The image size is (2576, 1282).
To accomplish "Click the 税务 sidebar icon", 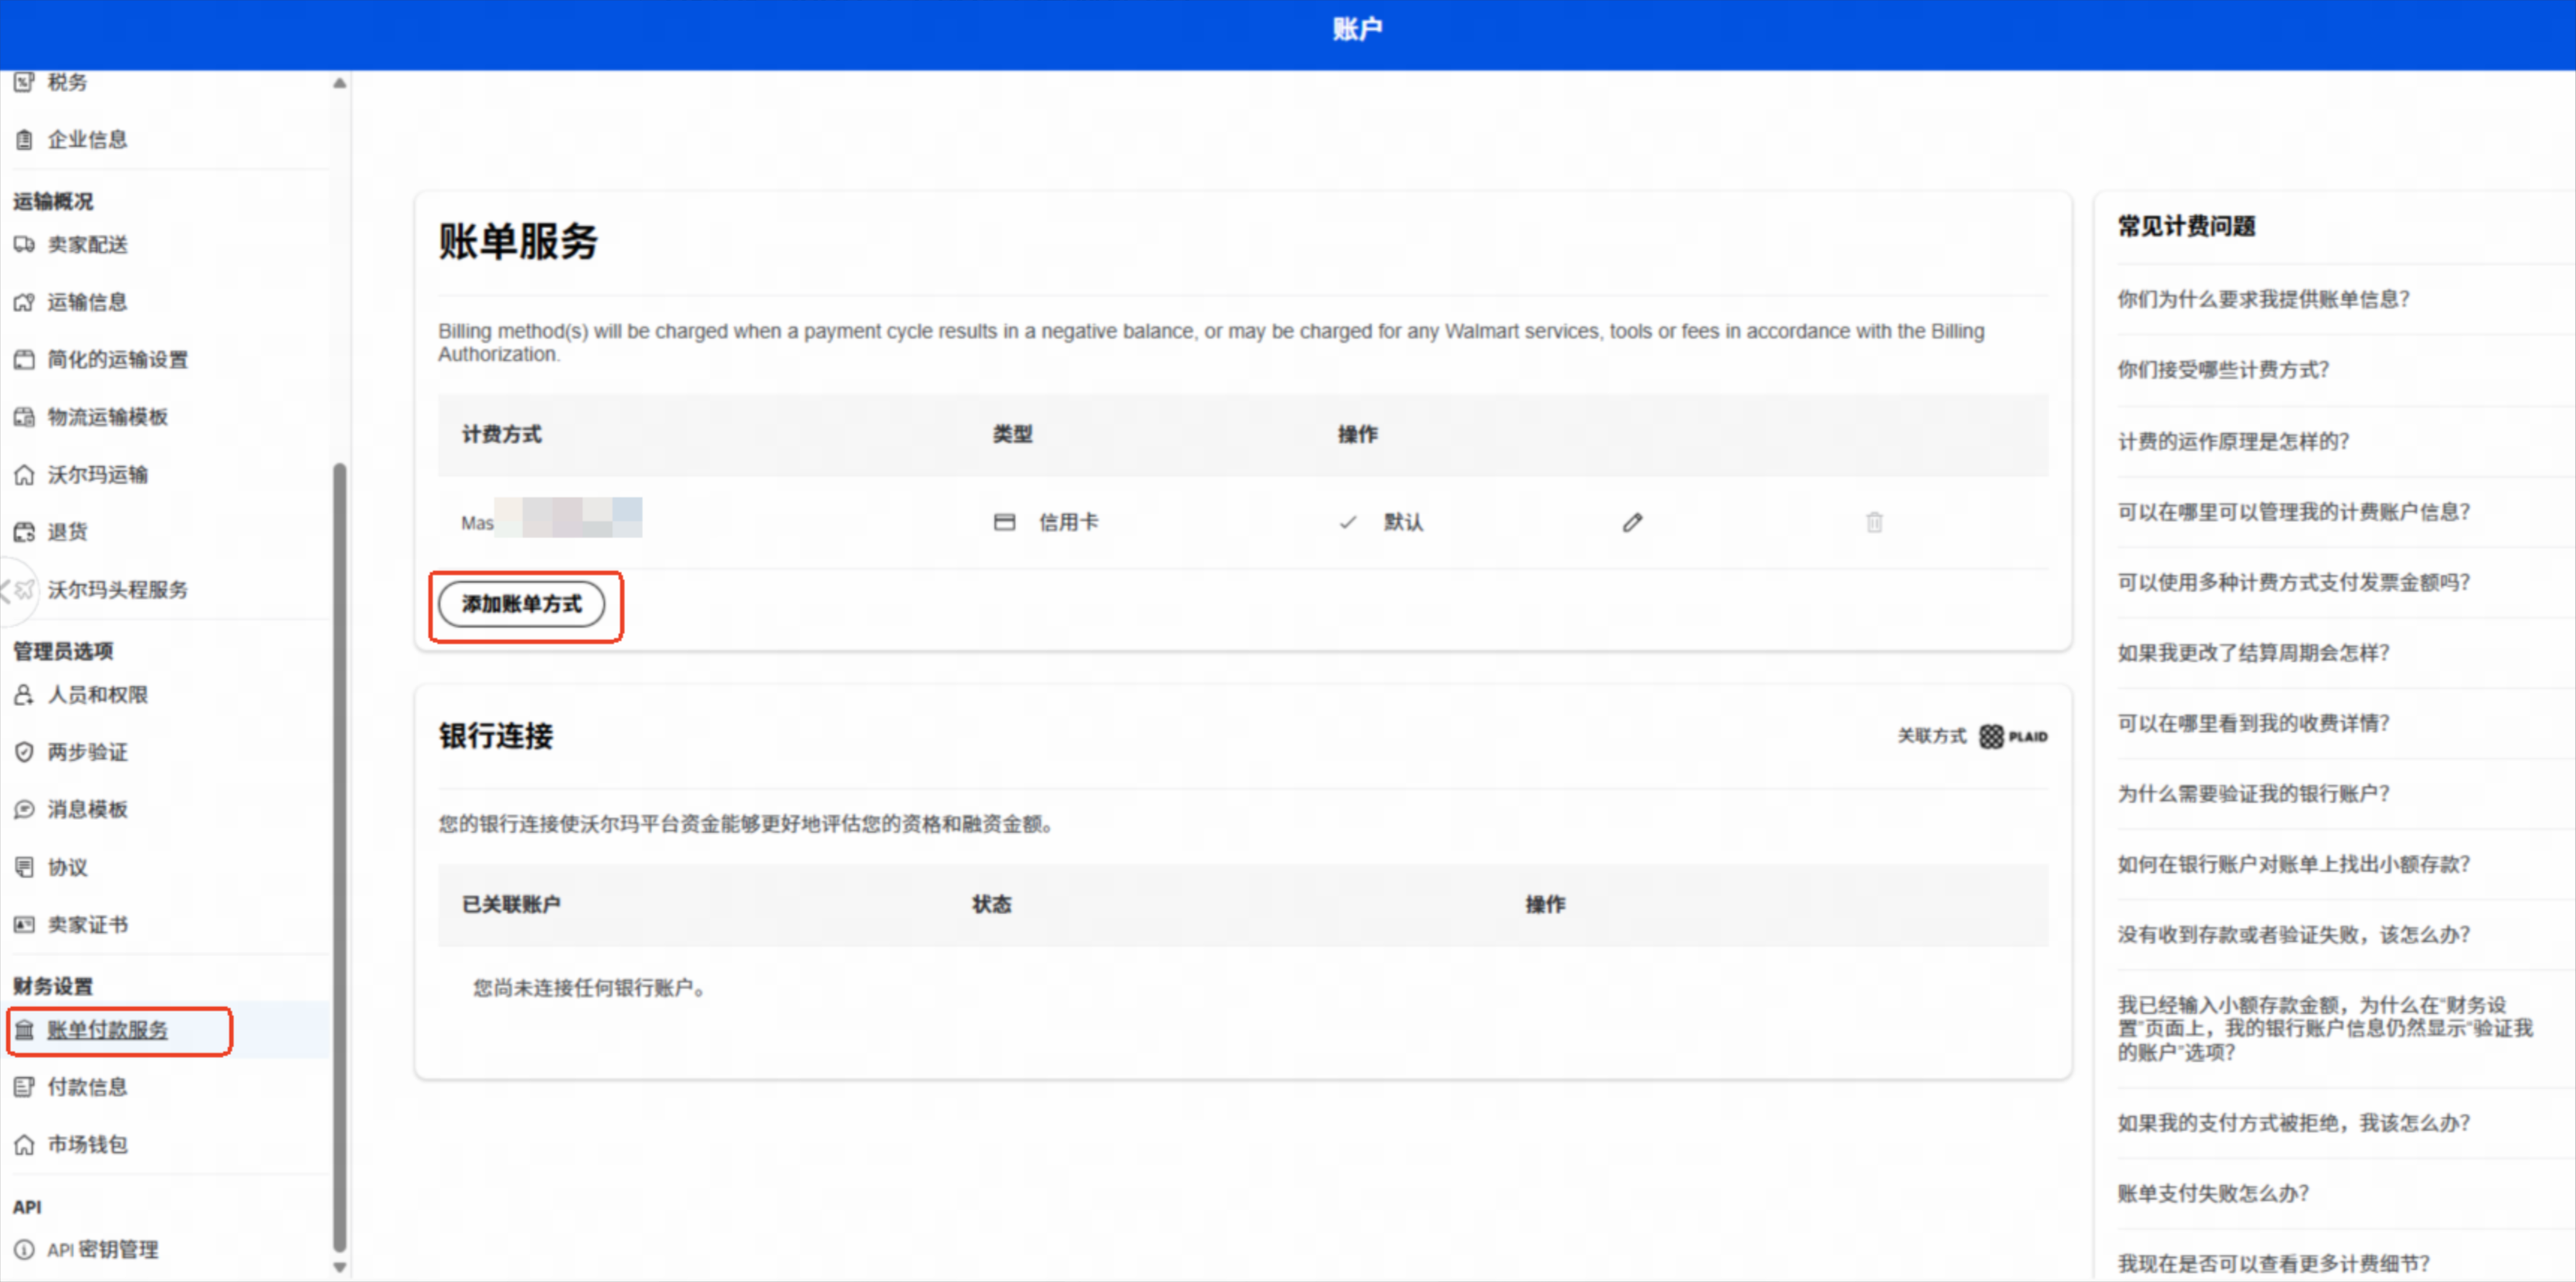I will click(24, 82).
